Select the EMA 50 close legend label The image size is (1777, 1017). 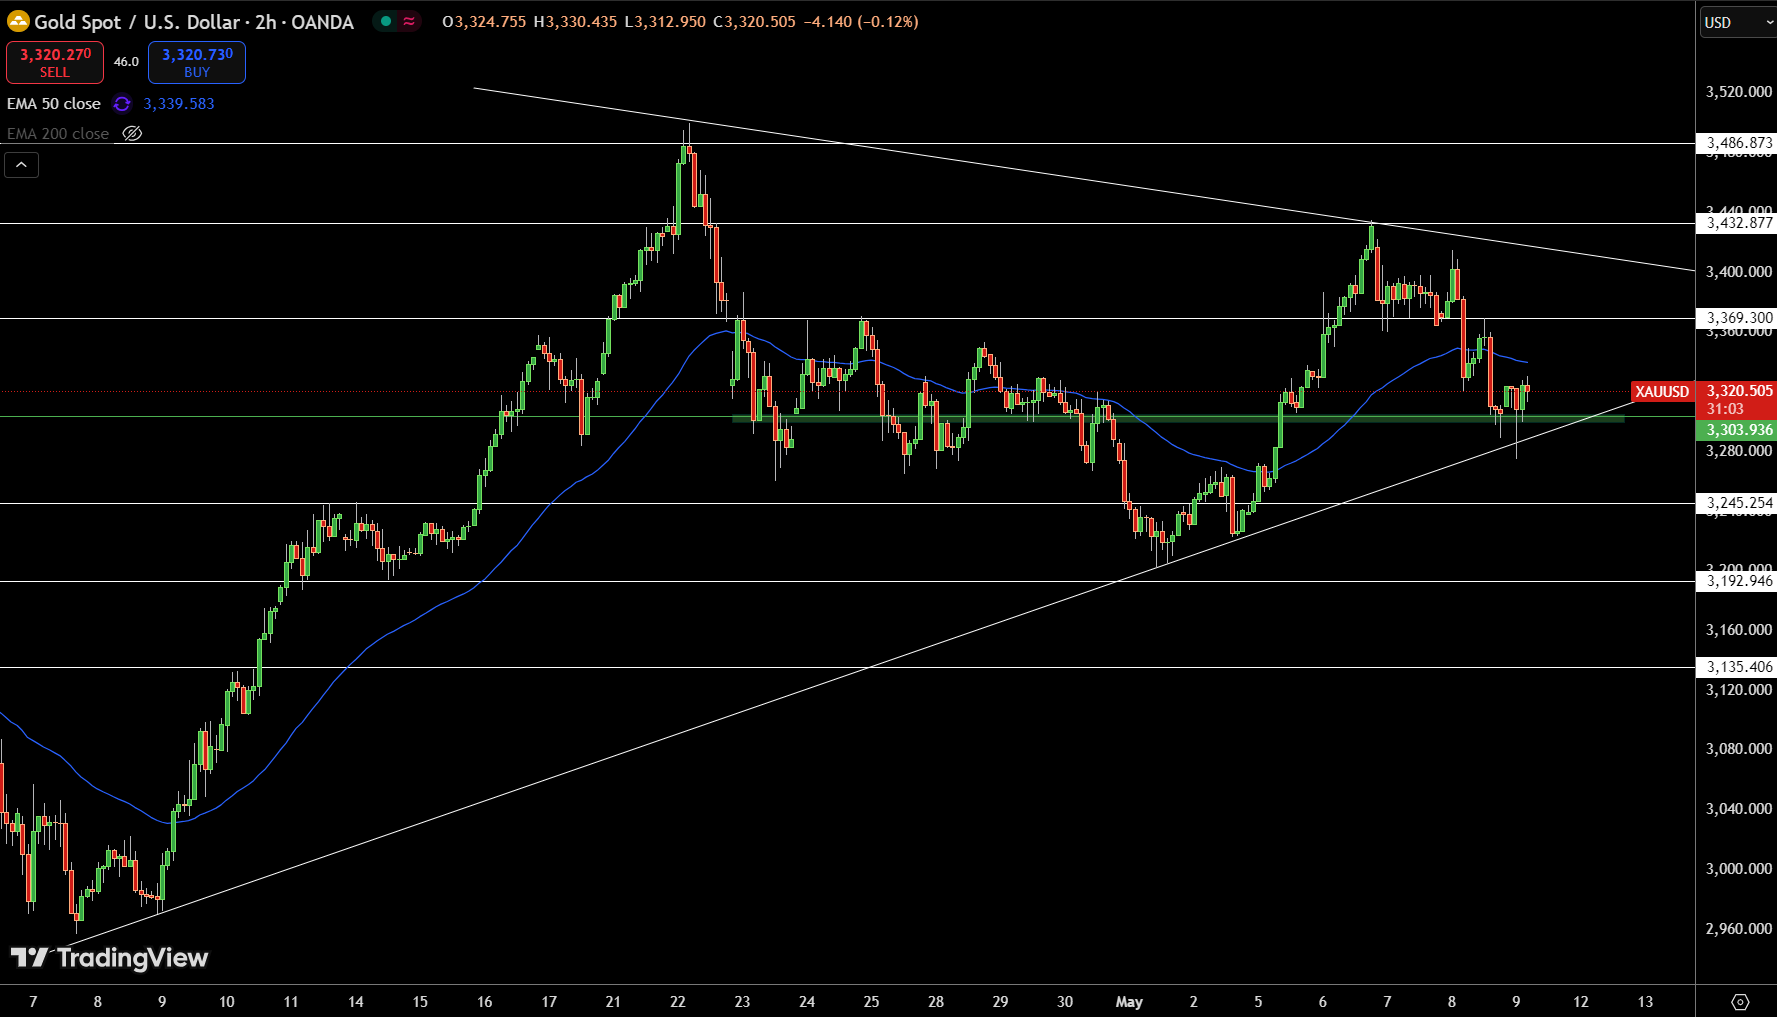click(x=54, y=104)
